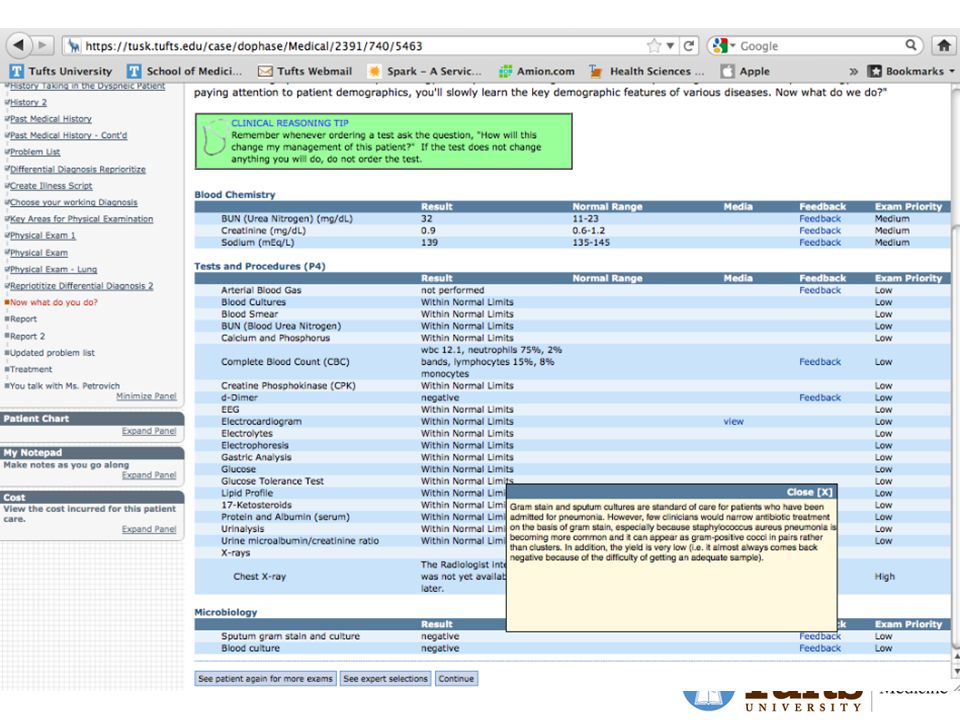
Task: Reload the page with refresh icon
Action: (x=689, y=46)
